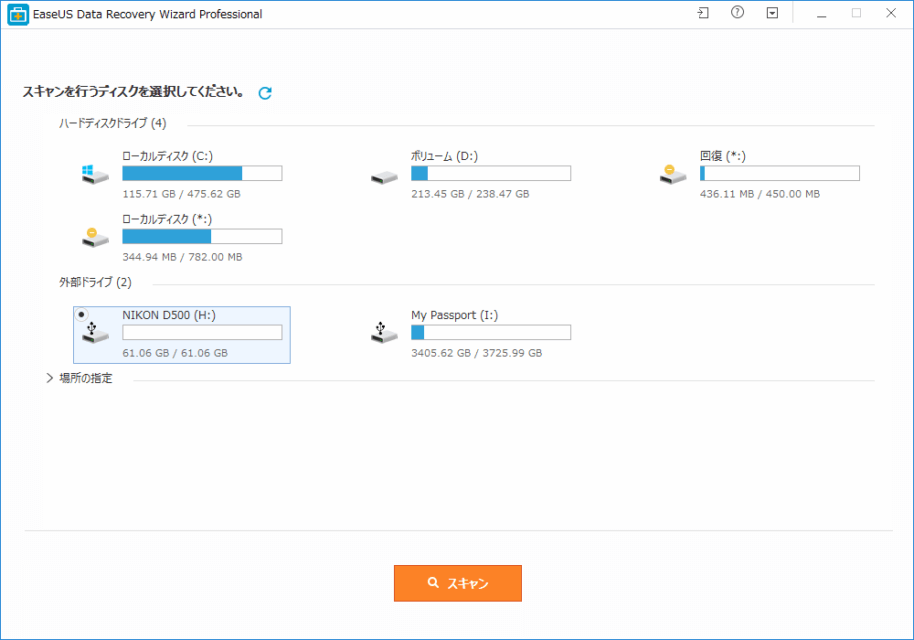Click the NIKON D500 (H:) usage bar

202,332
